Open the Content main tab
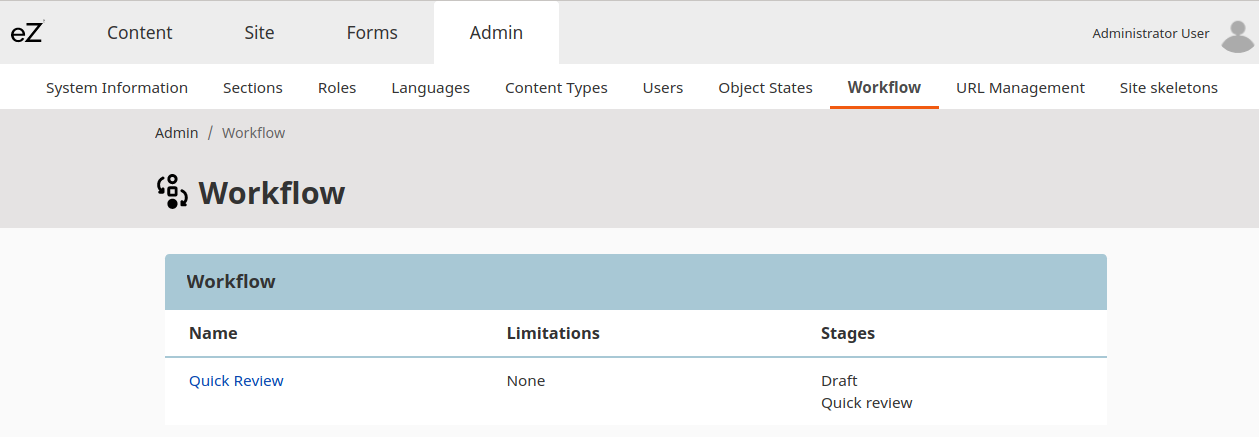Image resolution: width=1259 pixels, height=437 pixels. pyautogui.click(x=140, y=33)
